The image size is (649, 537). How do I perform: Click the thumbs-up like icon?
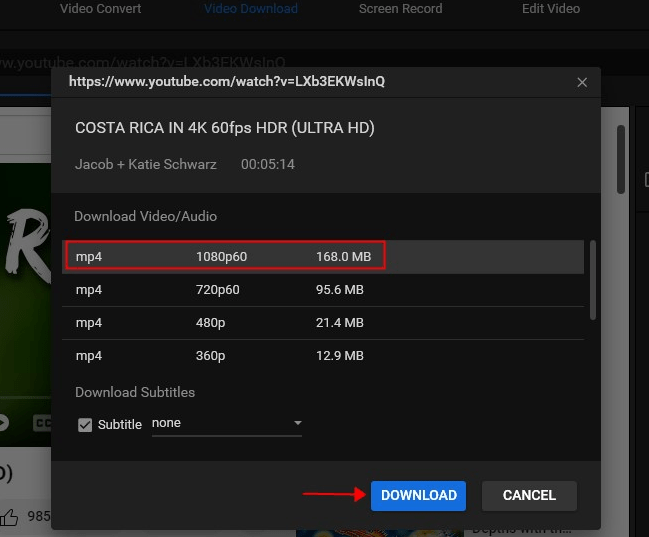(x=9, y=517)
